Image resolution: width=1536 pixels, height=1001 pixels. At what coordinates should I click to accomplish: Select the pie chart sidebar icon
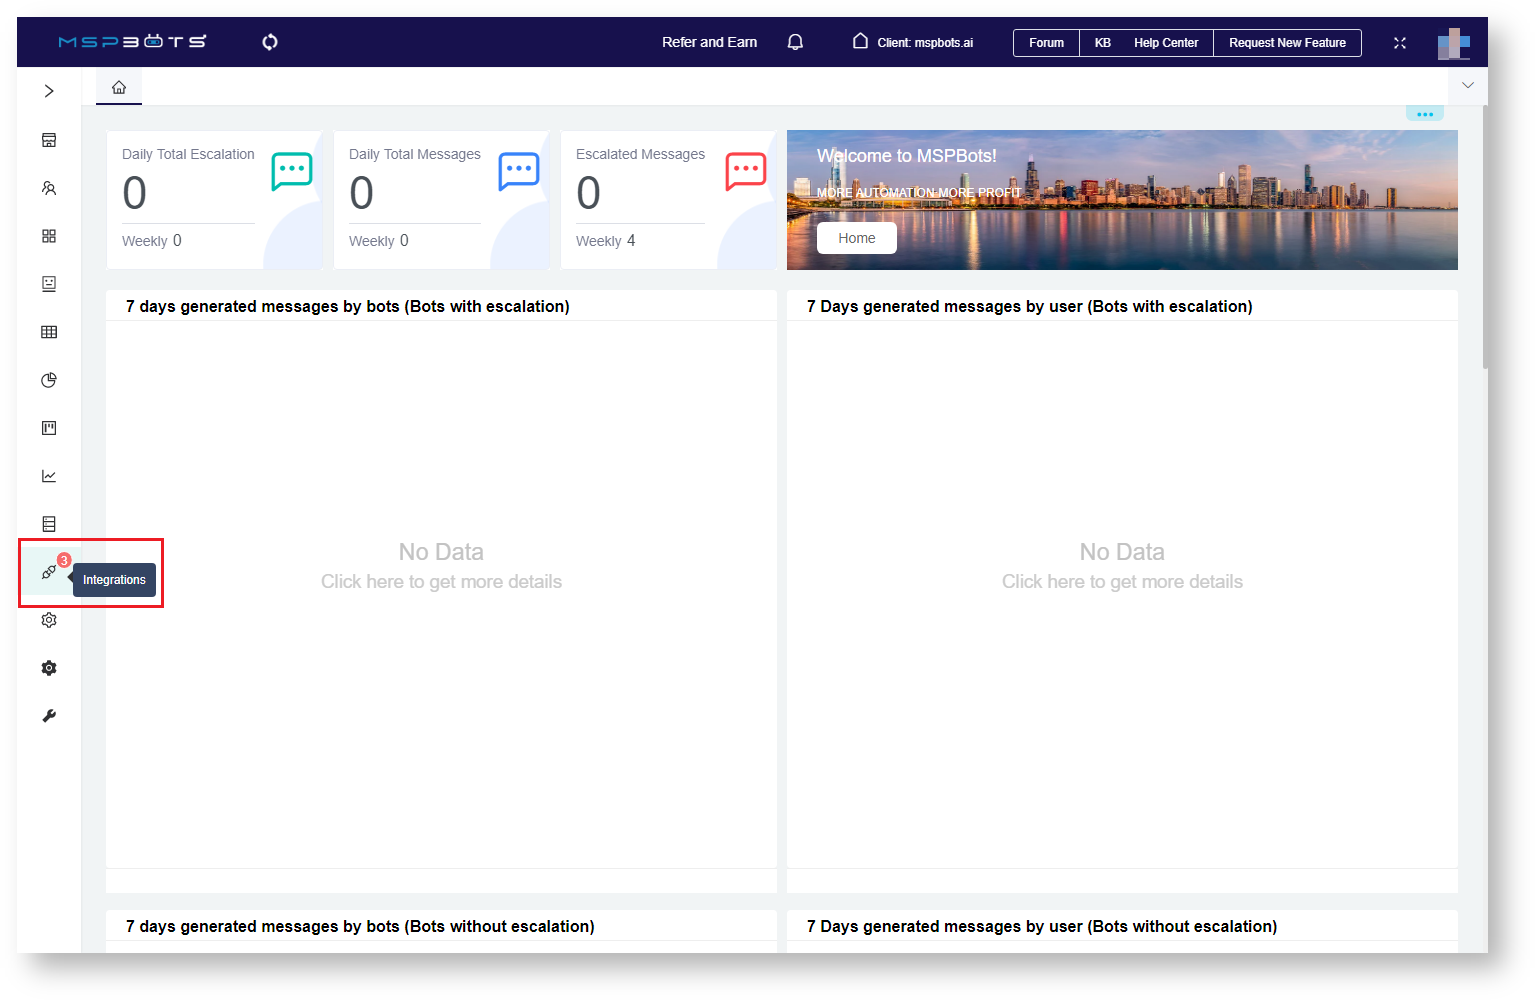coord(48,380)
